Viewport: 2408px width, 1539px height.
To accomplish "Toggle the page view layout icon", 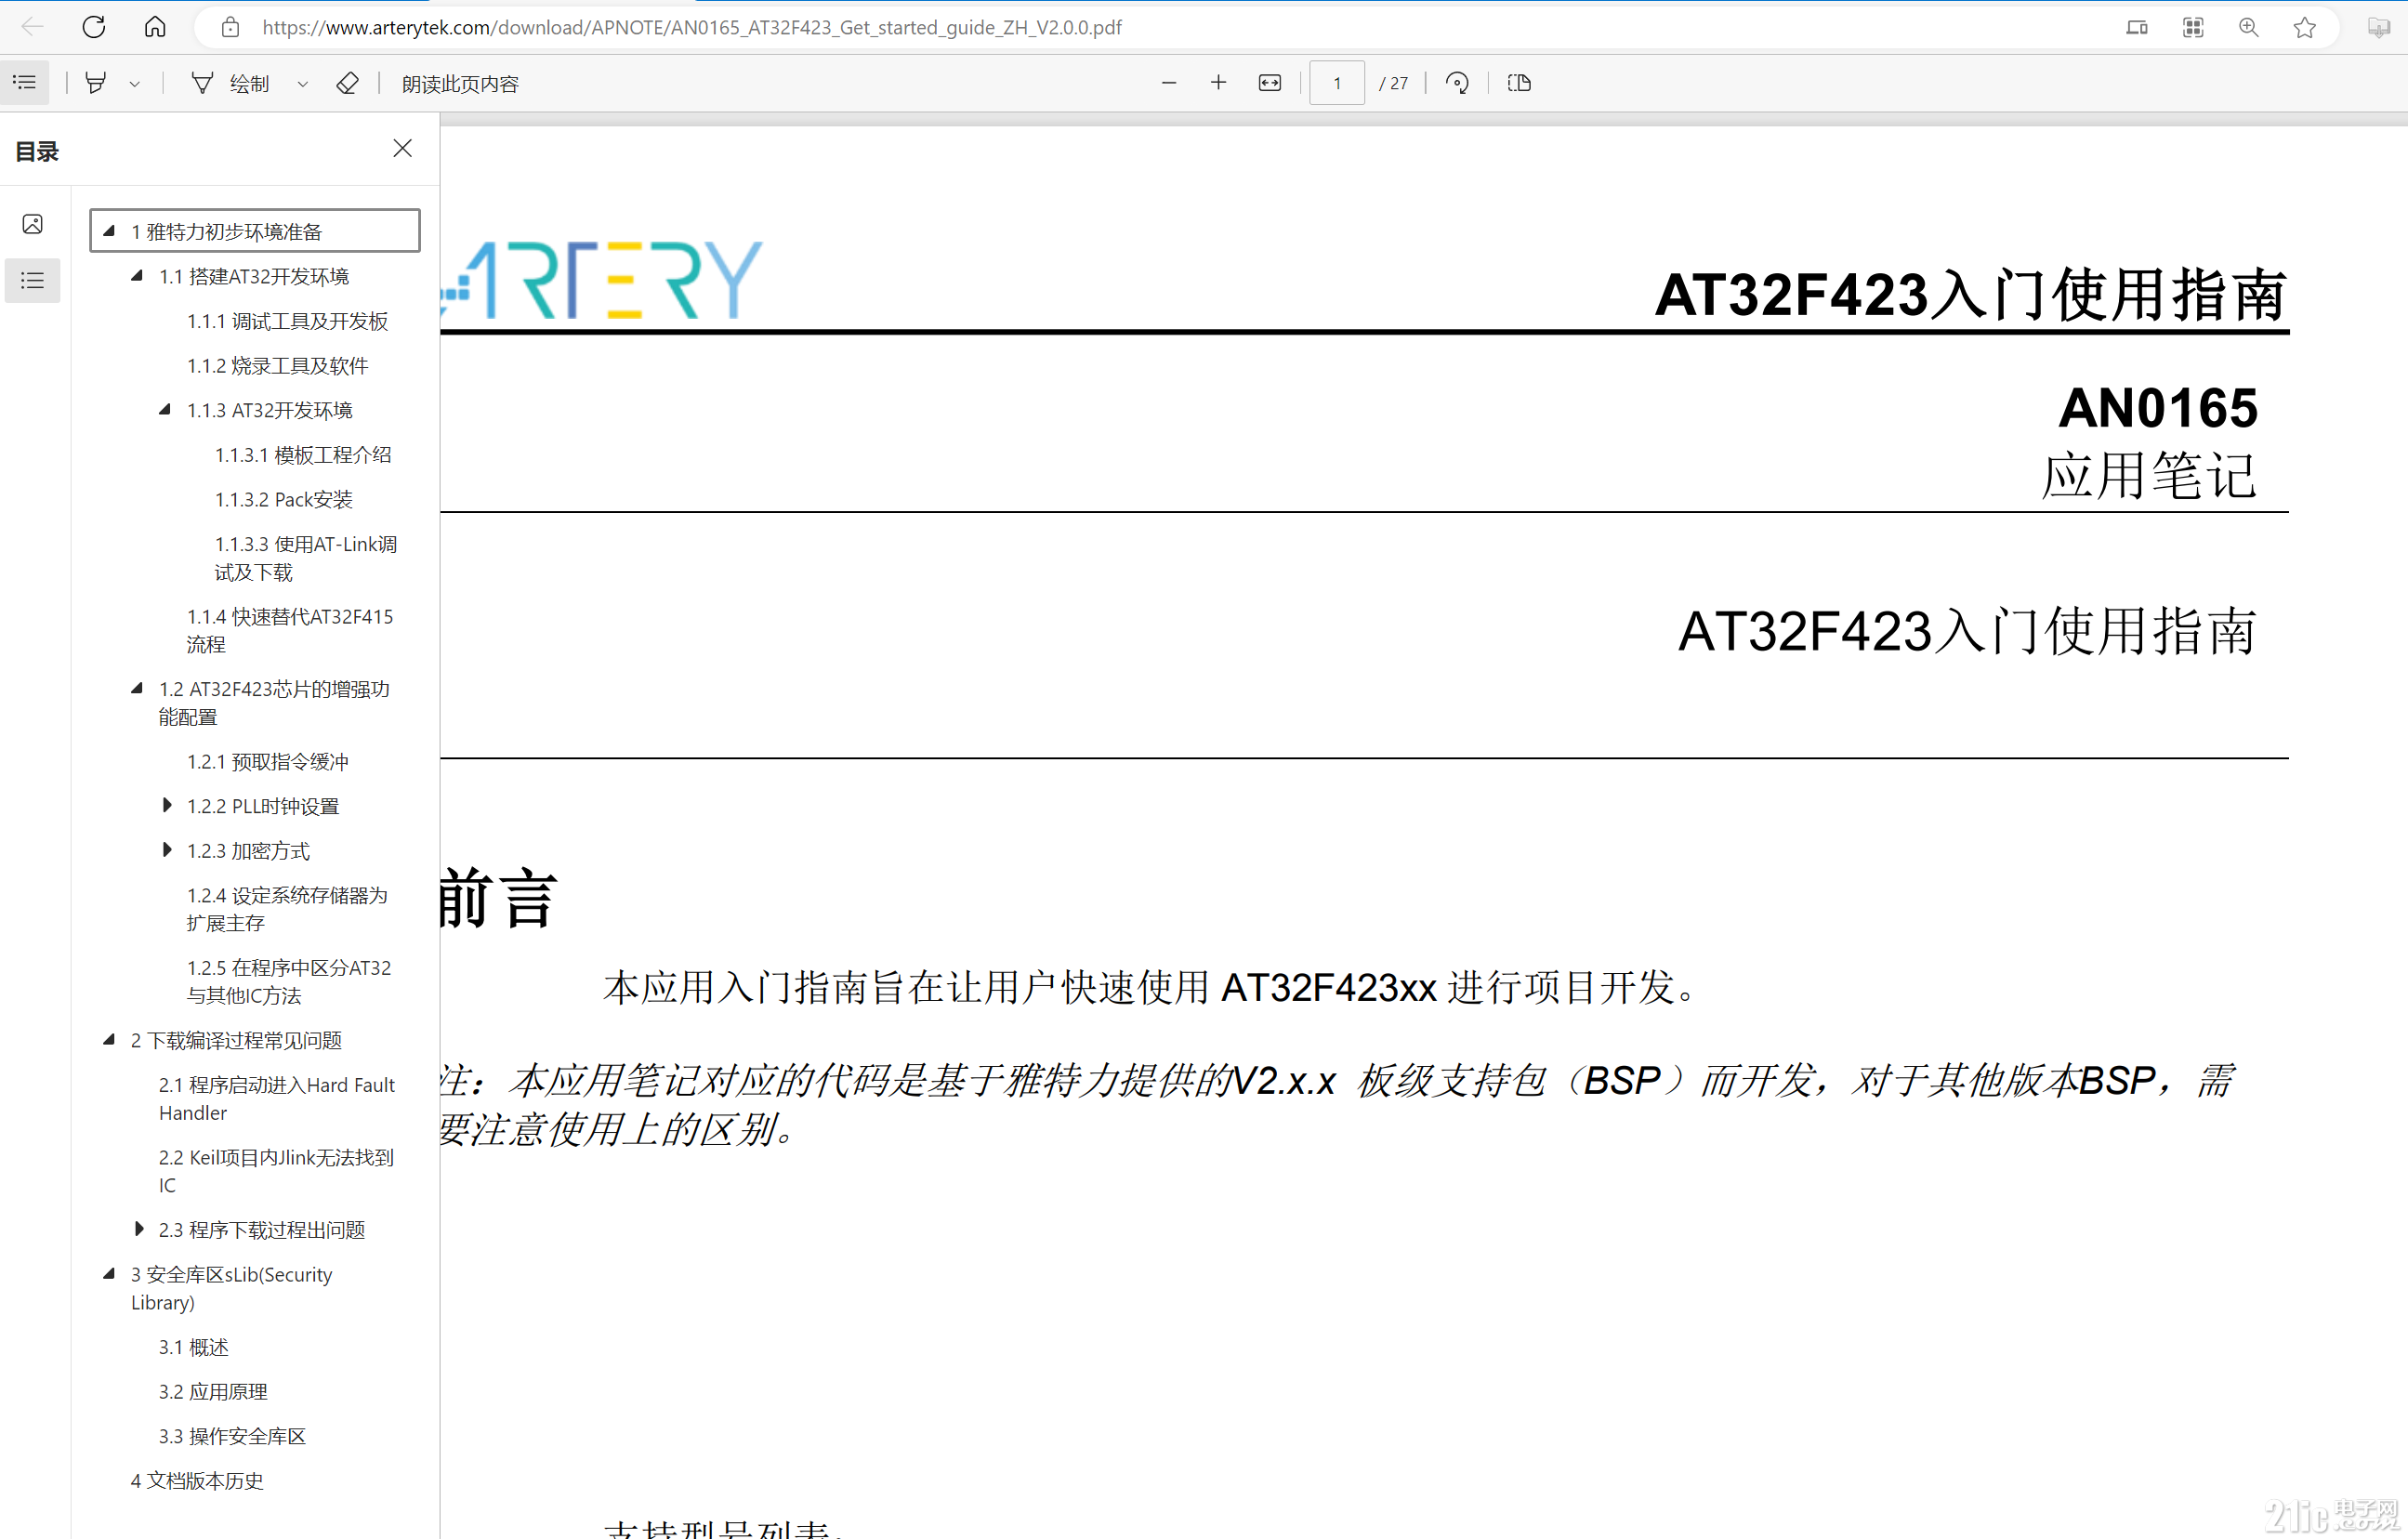I will (x=1519, y=83).
